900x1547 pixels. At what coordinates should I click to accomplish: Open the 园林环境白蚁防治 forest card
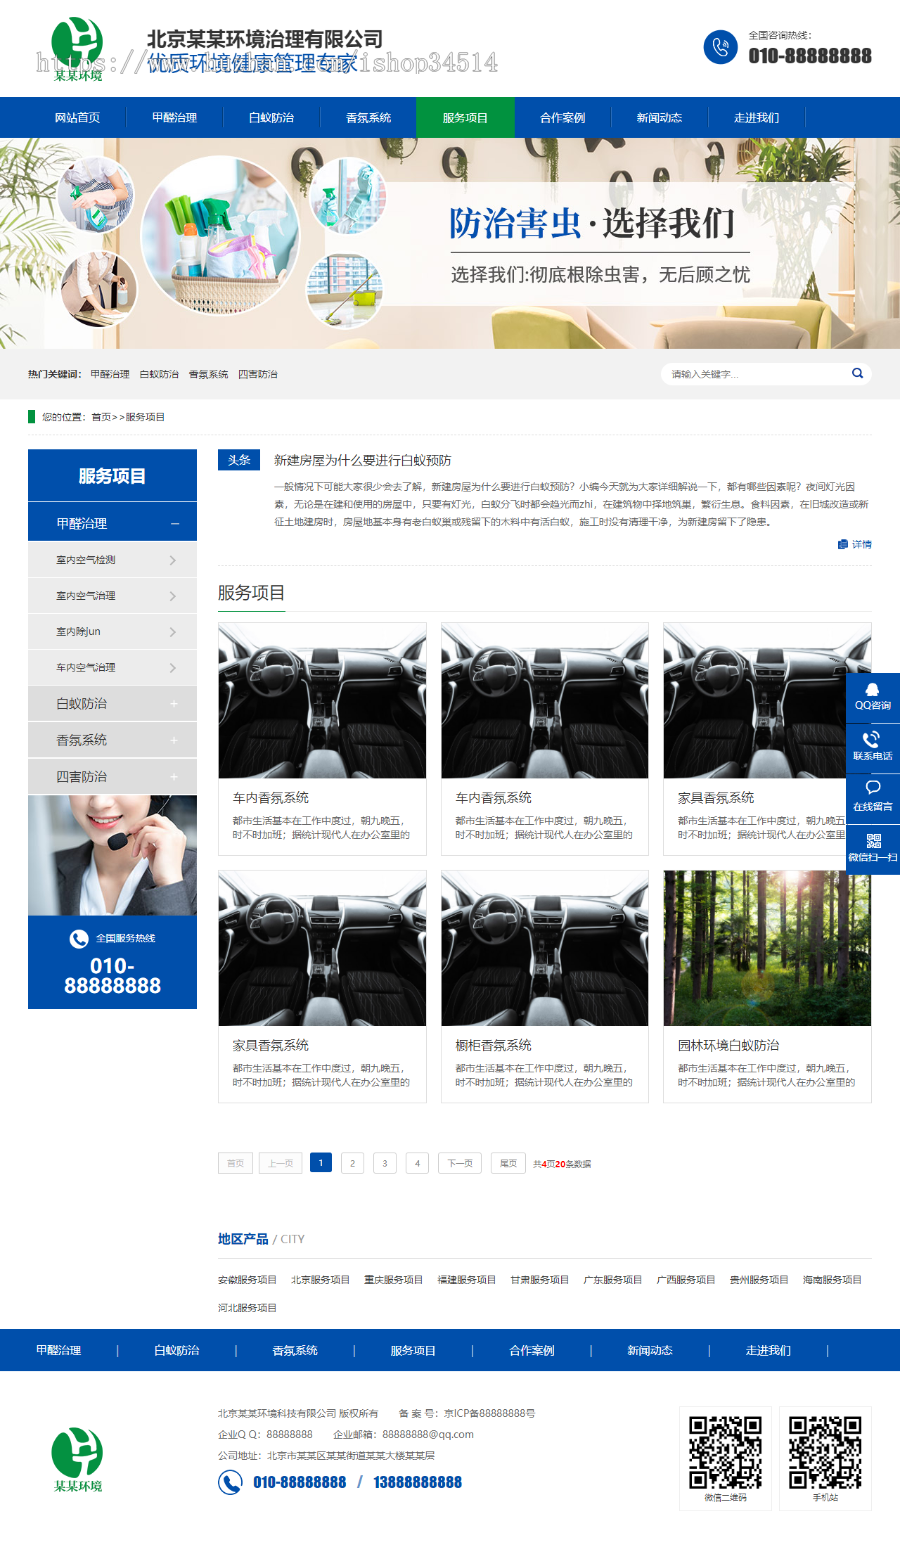pyautogui.click(x=767, y=986)
